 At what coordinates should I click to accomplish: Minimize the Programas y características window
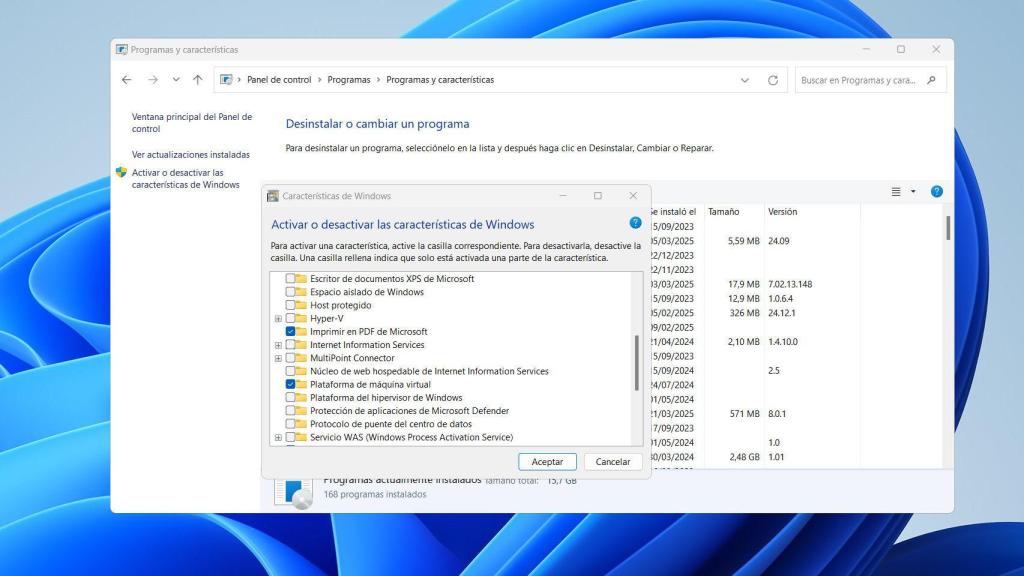click(x=866, y=50)
